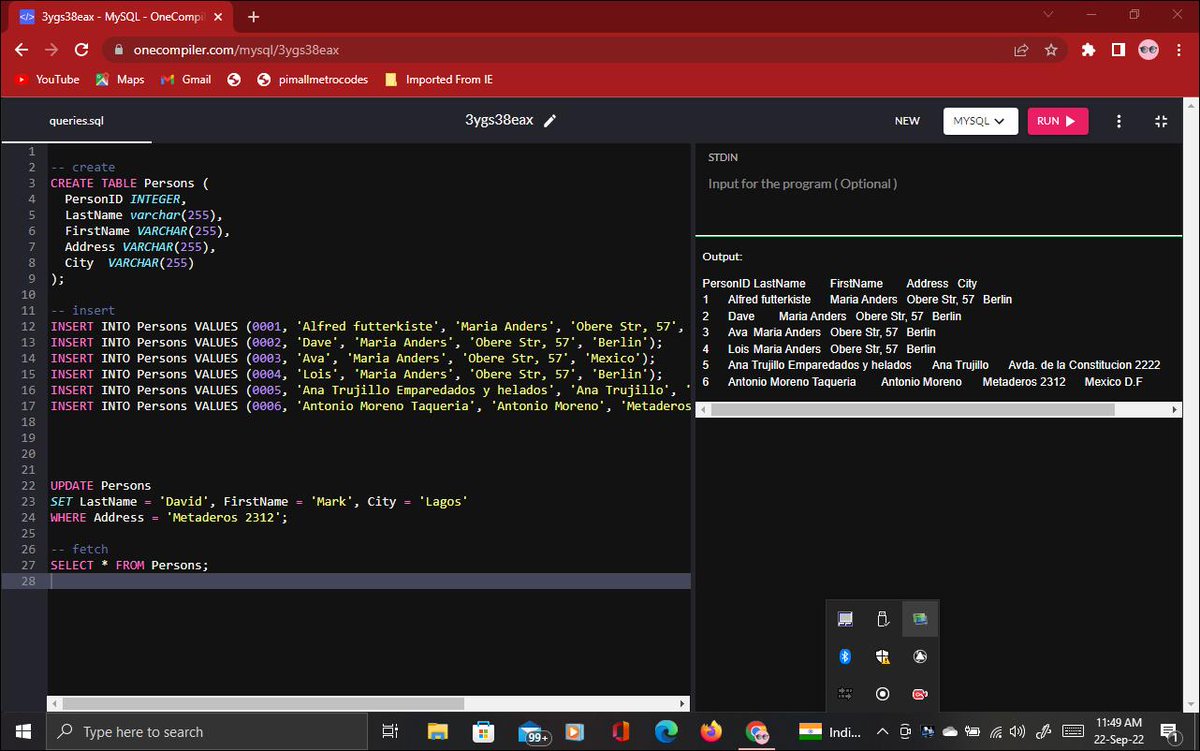
Task: Open the Chrome profile avatar
Action: coord(1148,50)
